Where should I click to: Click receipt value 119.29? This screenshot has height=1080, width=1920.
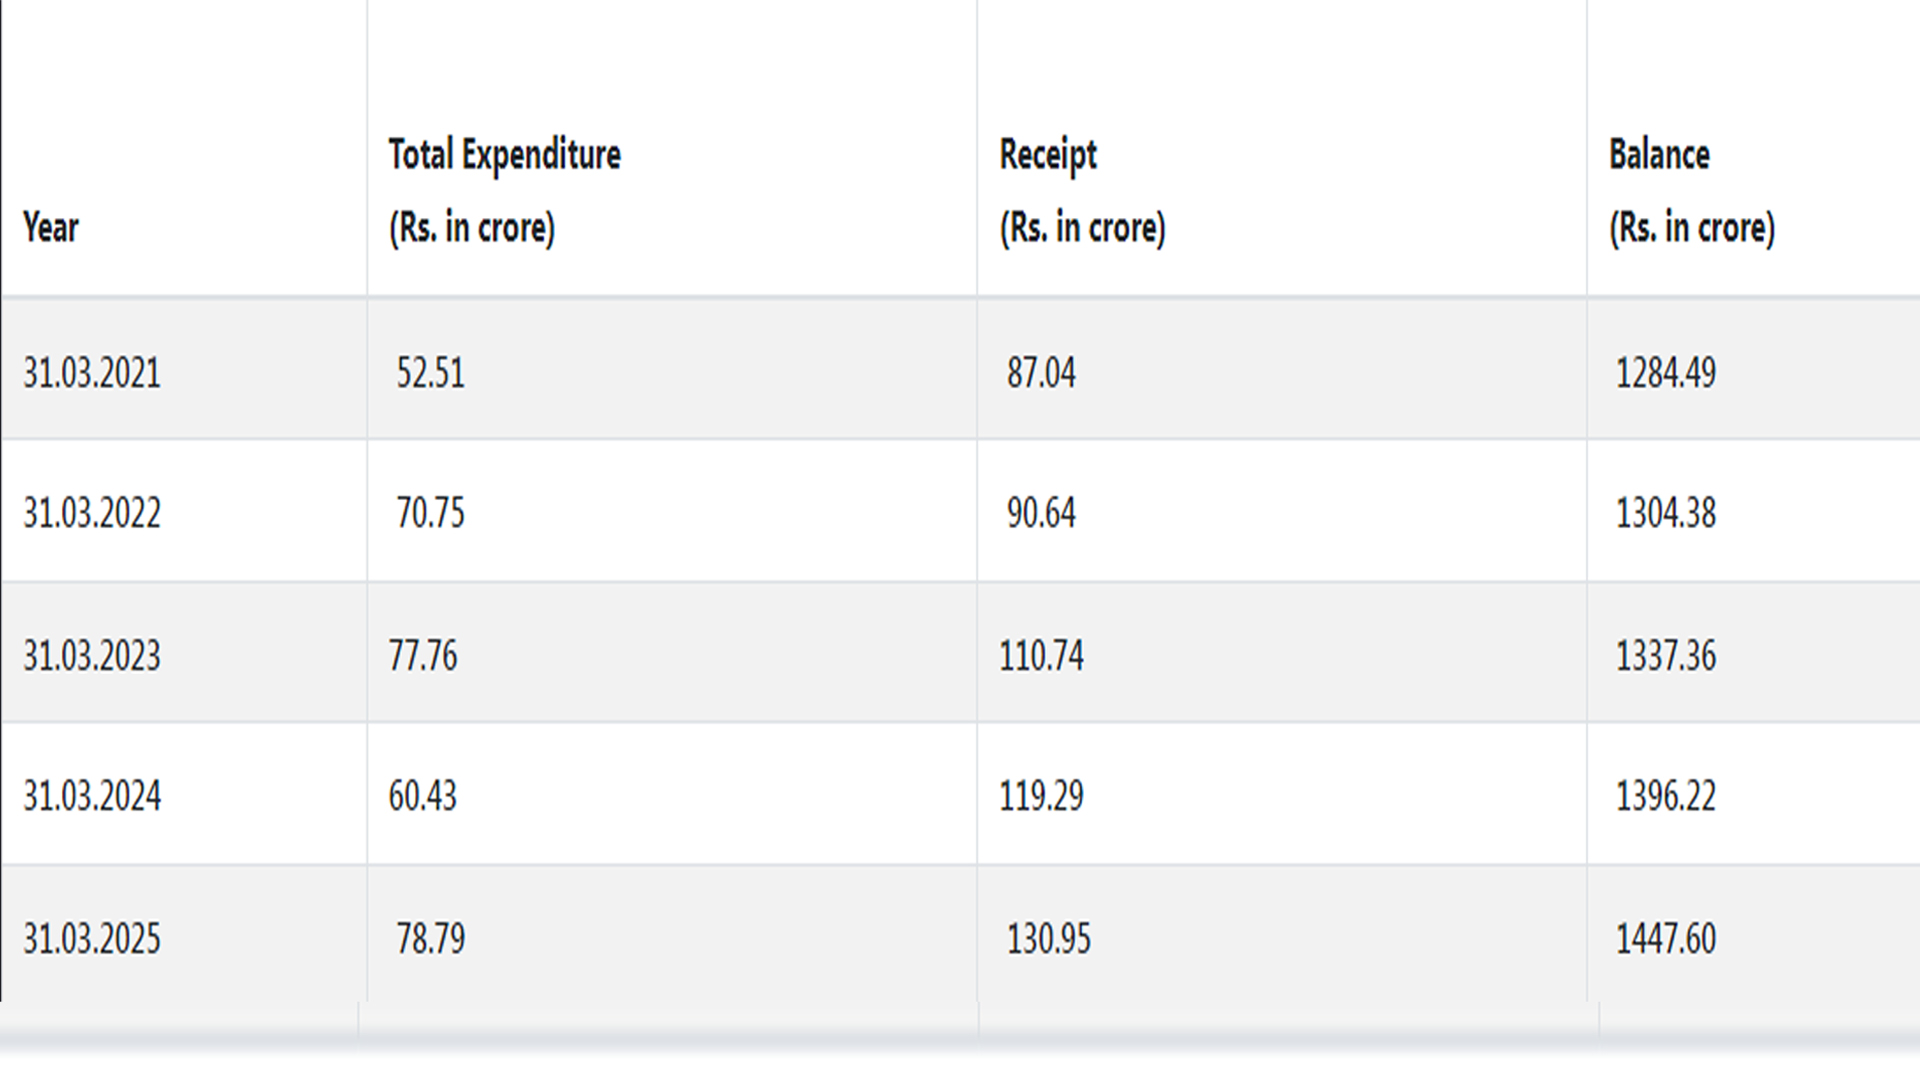click(1041, 796)
